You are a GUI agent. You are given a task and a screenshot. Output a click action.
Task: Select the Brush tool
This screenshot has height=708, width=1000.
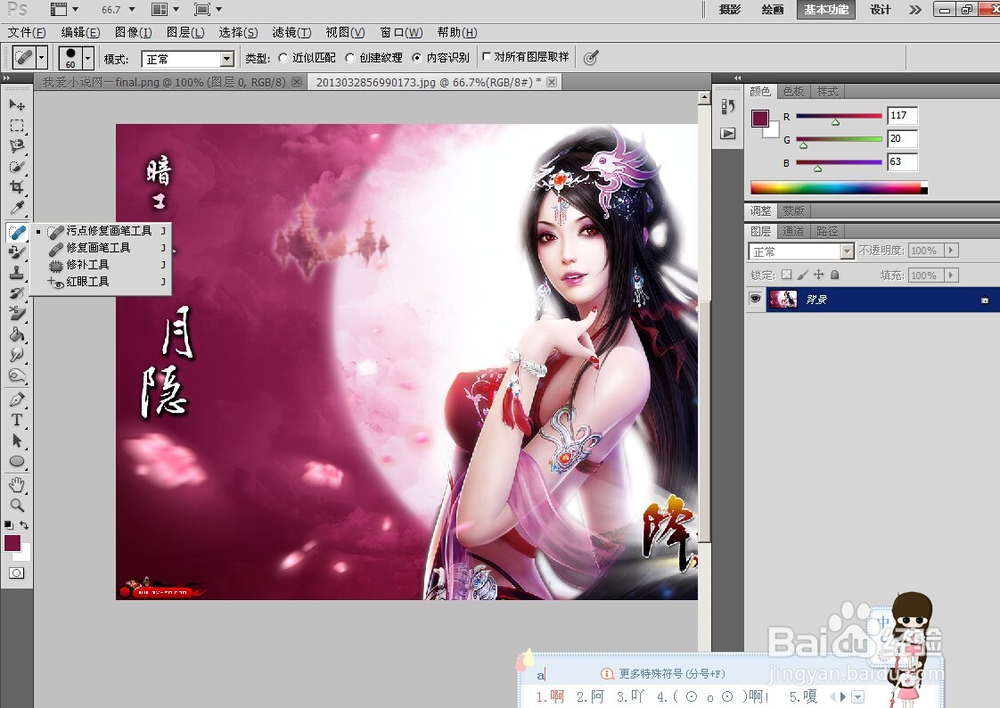pos(17,253)
